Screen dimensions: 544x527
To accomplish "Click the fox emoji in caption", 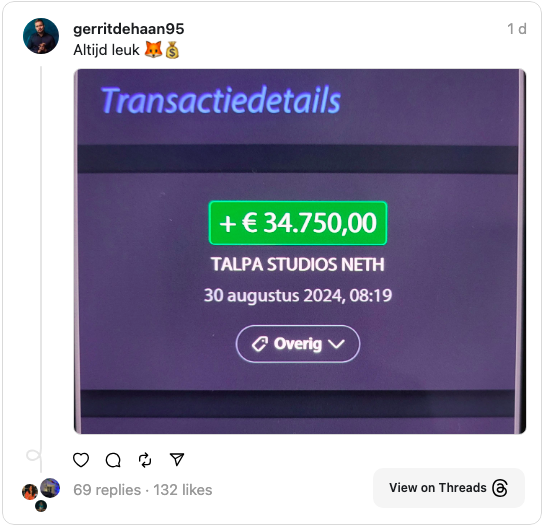I will click(x=153, y=50).
